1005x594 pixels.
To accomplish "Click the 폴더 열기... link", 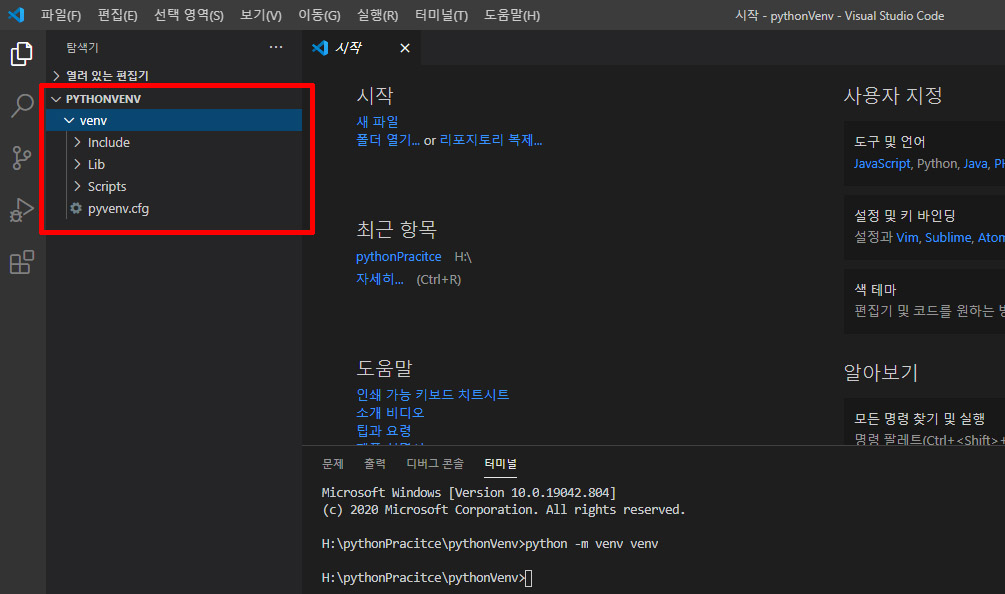I will pos(388,140).
